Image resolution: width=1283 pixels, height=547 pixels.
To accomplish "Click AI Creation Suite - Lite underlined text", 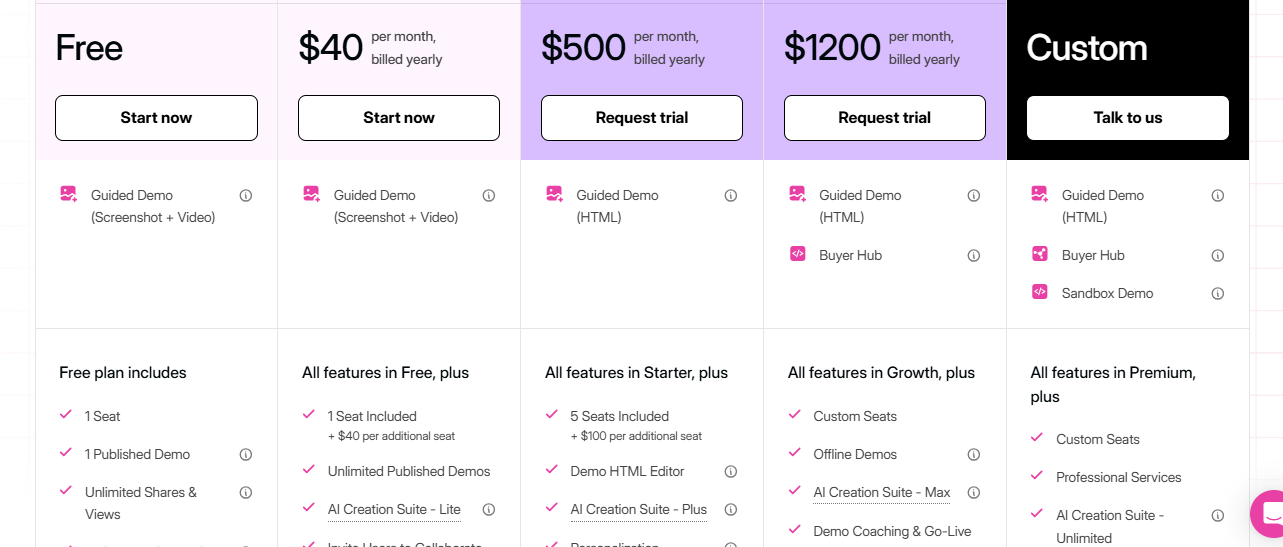I will [394, 510].
